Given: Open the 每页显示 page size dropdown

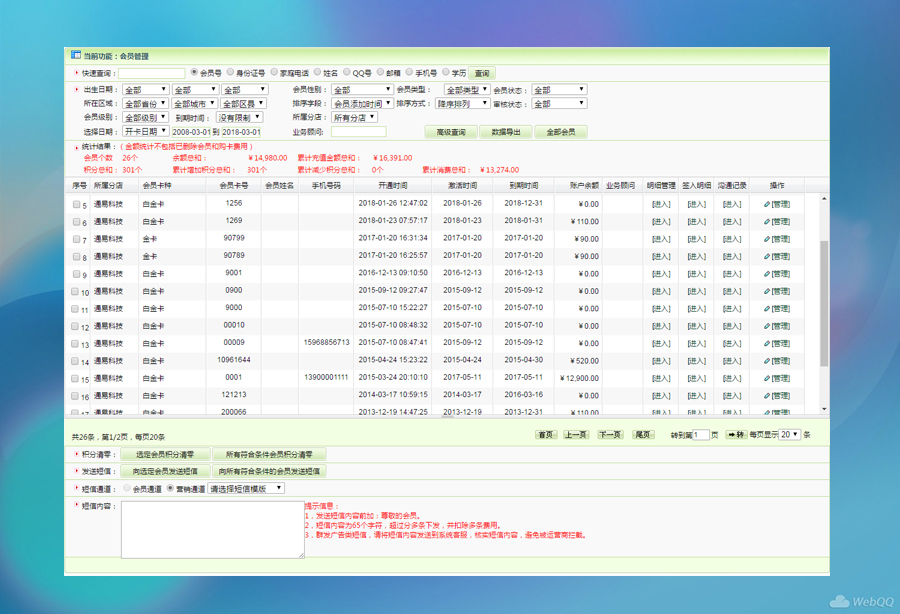Looking at the screenshot, I should (x=790, y=435).
